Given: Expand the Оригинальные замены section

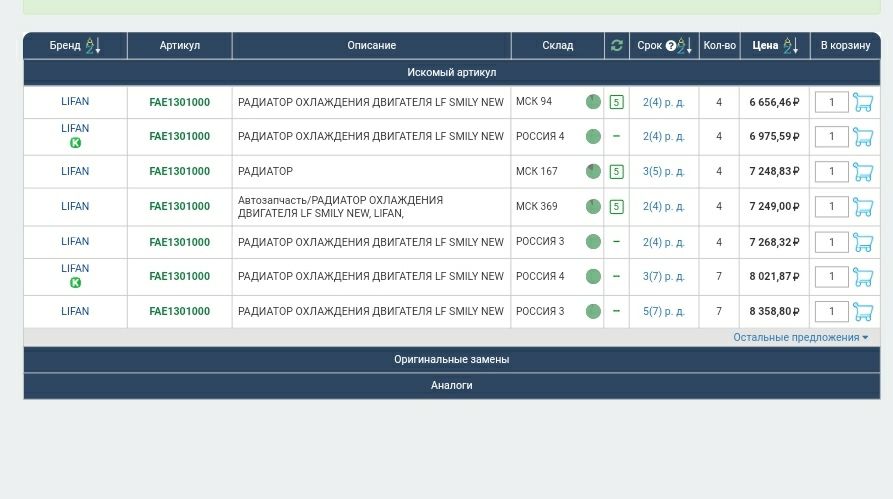Looking at the screenshot, I should pyautogui.click(x=452, y=359).
